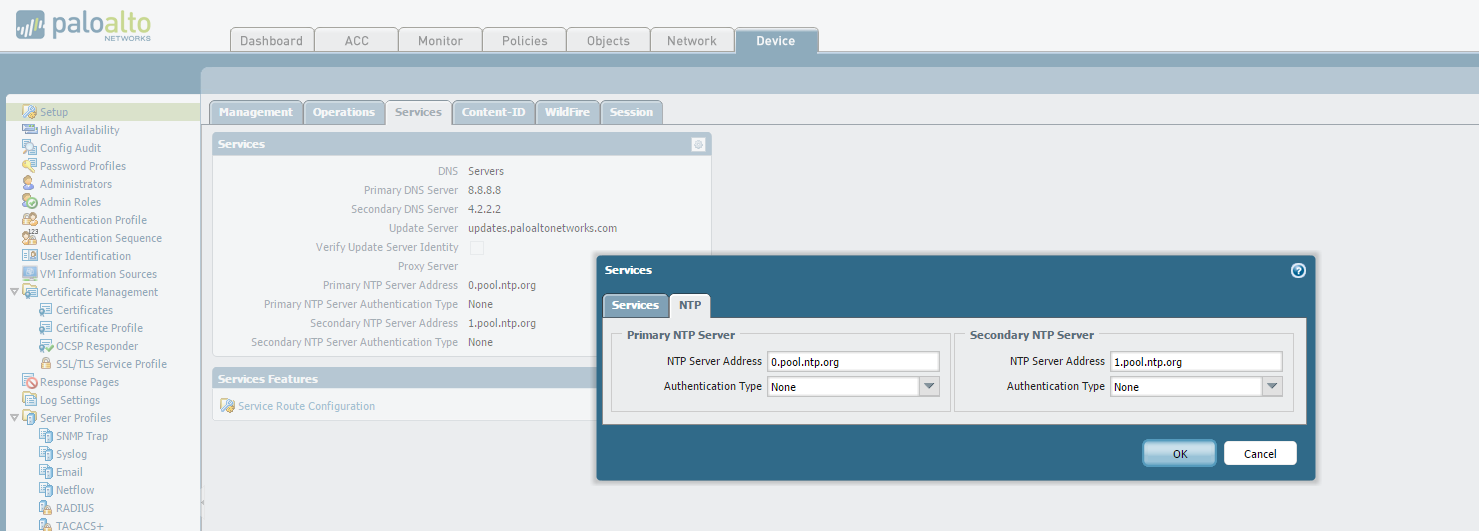
Task: Select the Device tab
Action: pos(776,41)
